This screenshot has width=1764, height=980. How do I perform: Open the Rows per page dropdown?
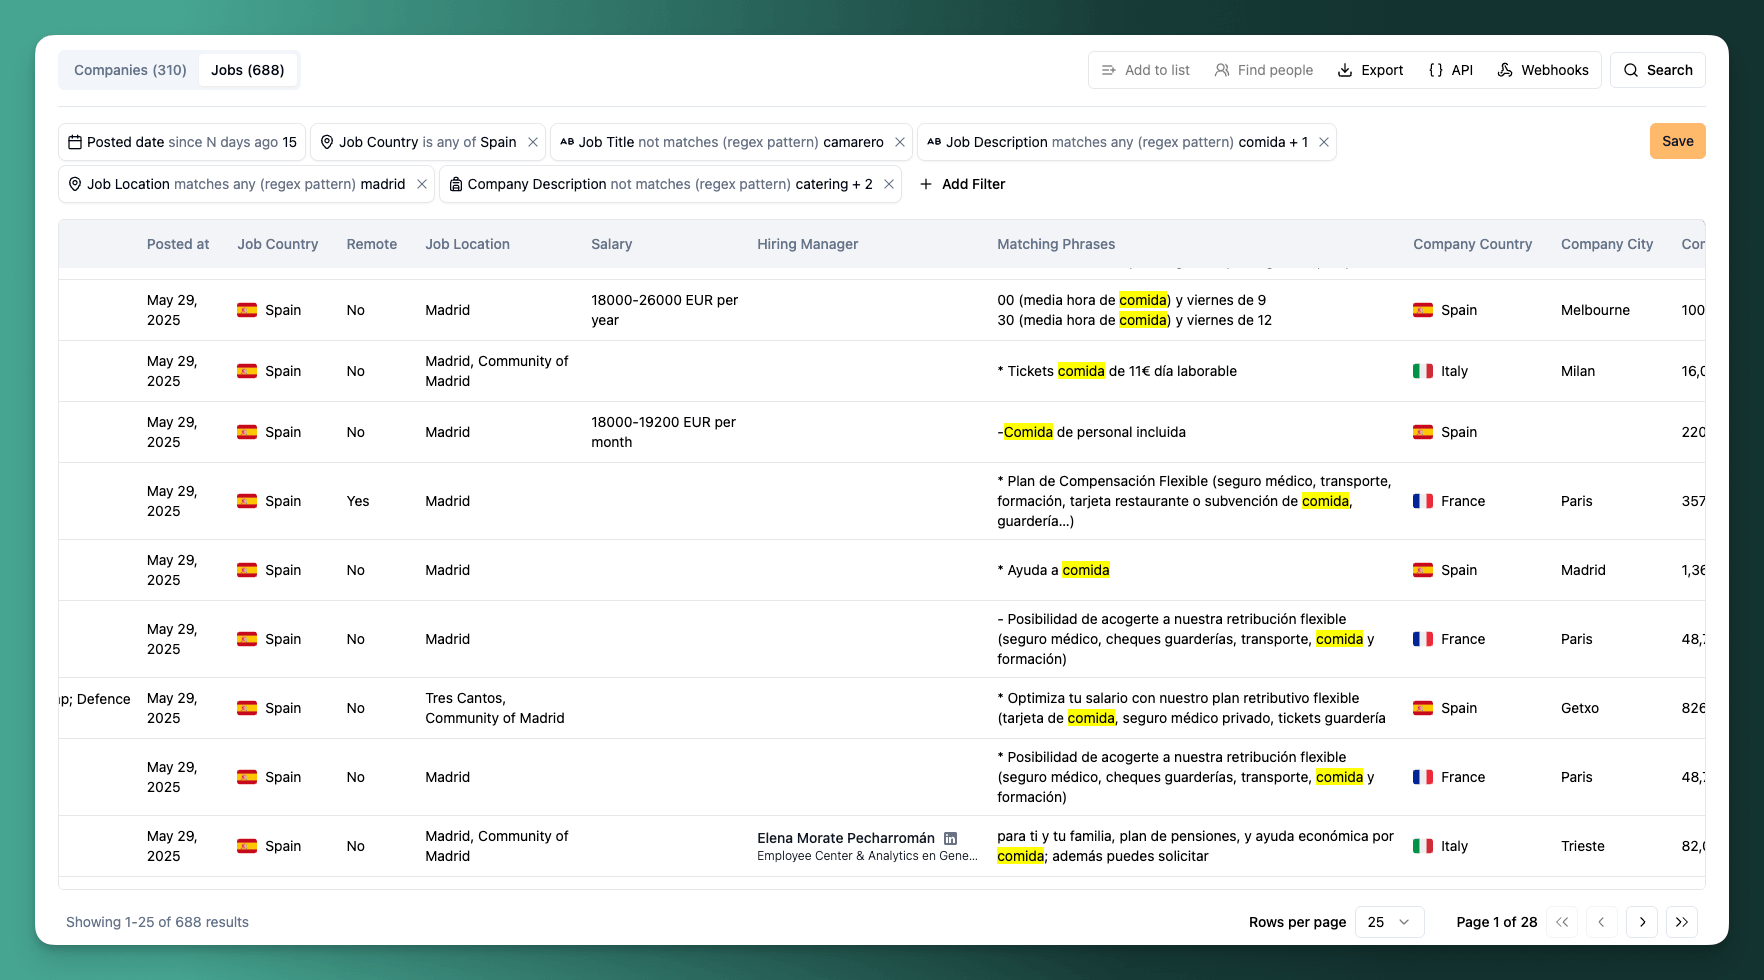pos(1389,922)
